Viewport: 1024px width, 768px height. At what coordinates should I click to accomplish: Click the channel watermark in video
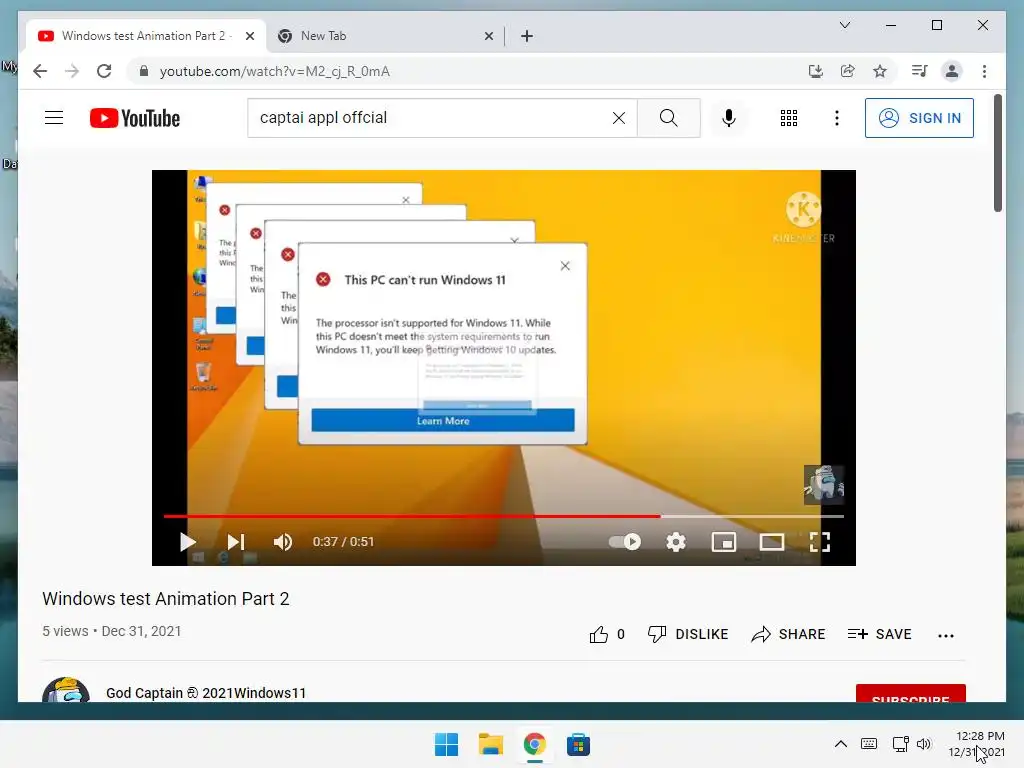(x=824, y=485)
